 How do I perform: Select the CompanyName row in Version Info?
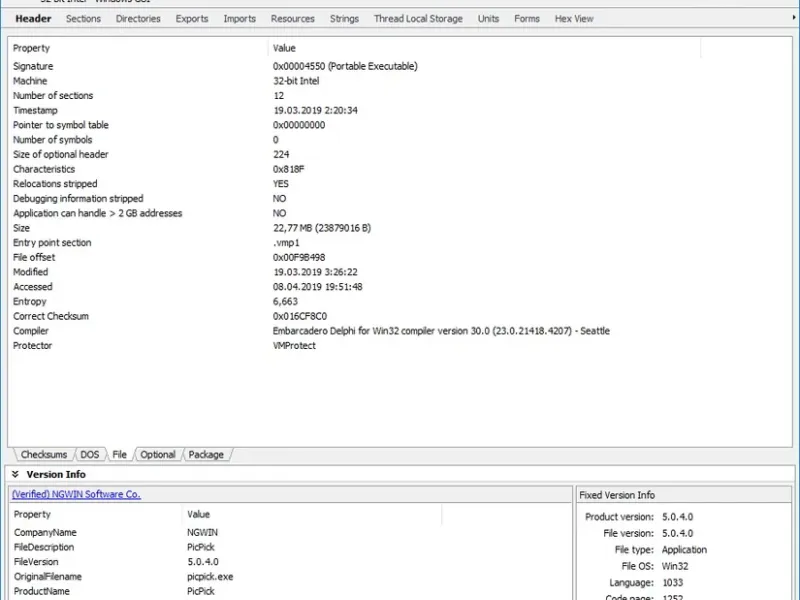coord(290,533)
